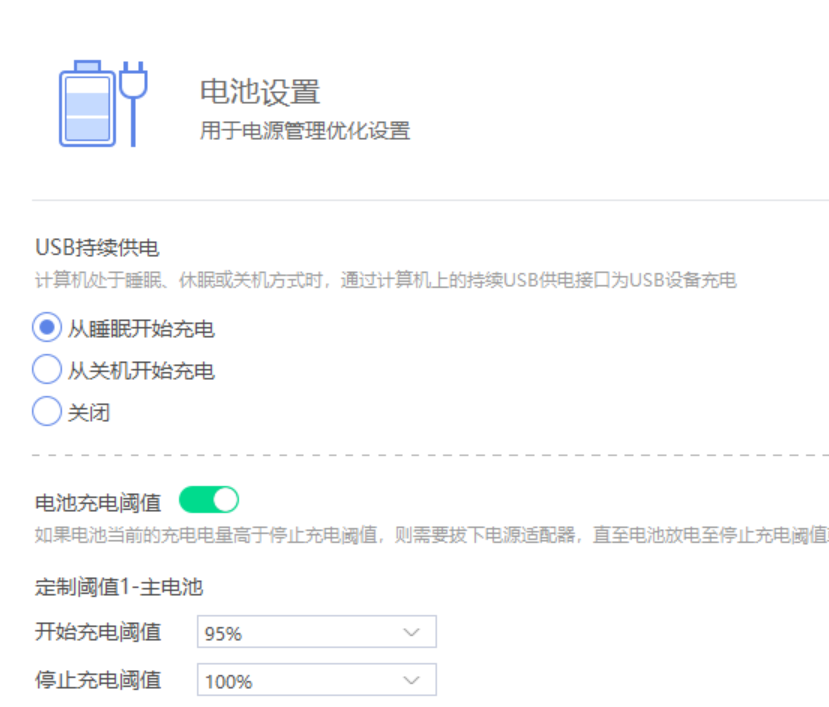Disable the 电池充电阈值 toggle switch
Image resolution: width=829 pixels, height=707 pixels.
point(209,500)
